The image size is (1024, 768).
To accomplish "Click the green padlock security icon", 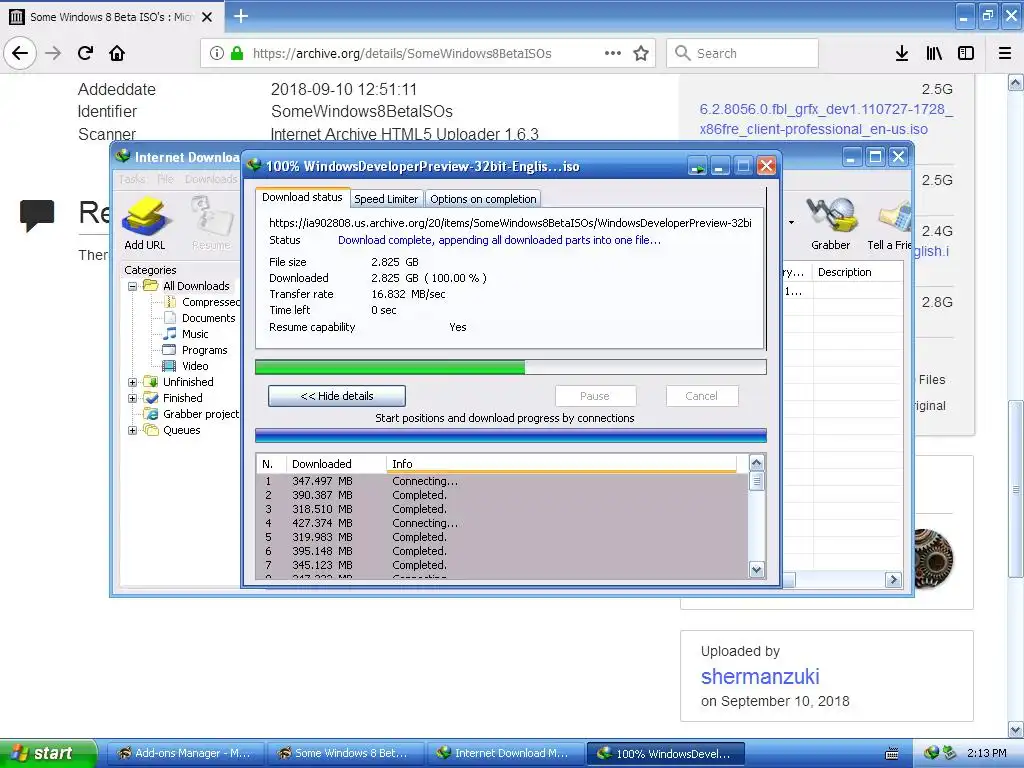I will [x=237, y=53].
